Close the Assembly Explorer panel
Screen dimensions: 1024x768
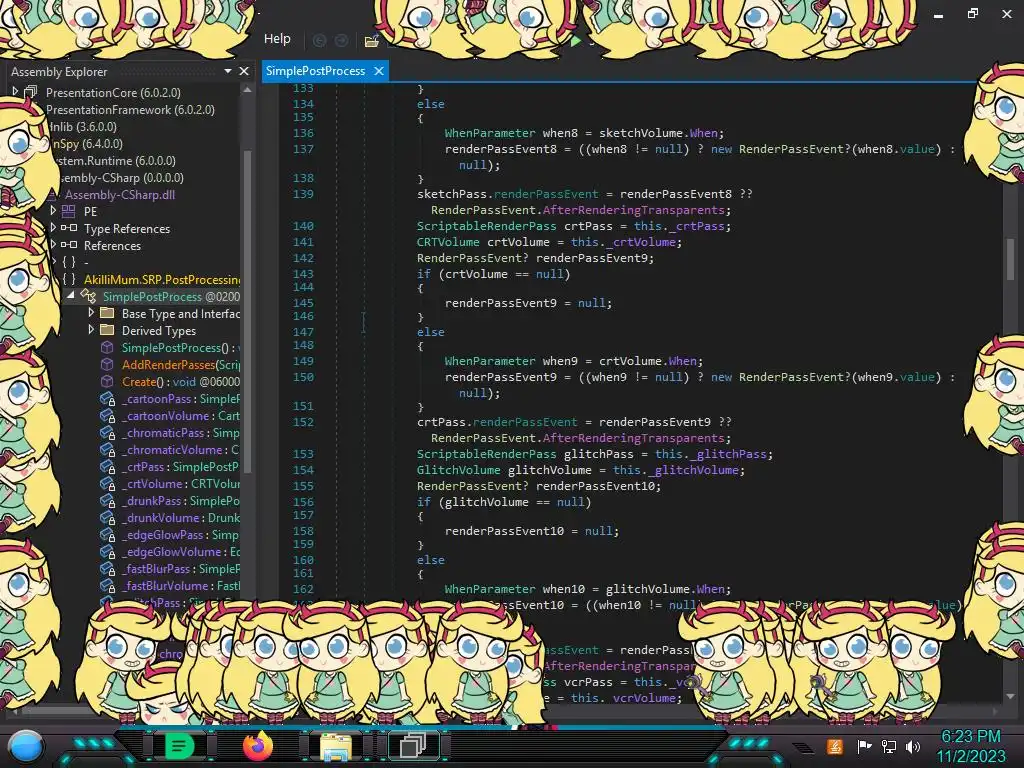244,71
